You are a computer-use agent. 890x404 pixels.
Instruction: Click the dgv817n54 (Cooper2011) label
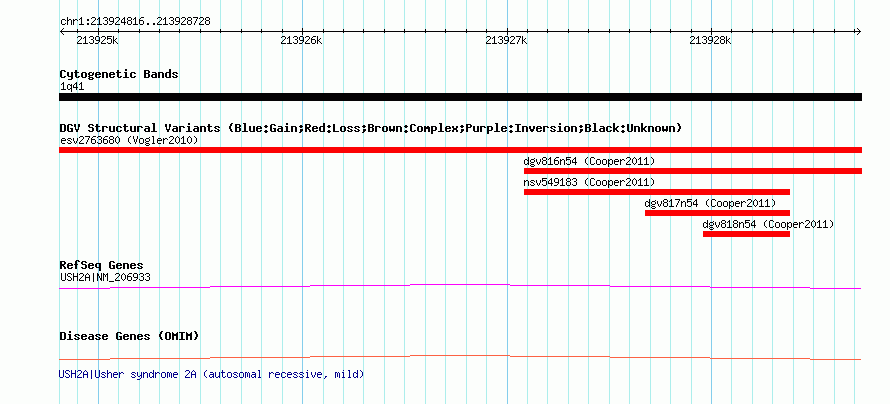click(x=710, y=203)
